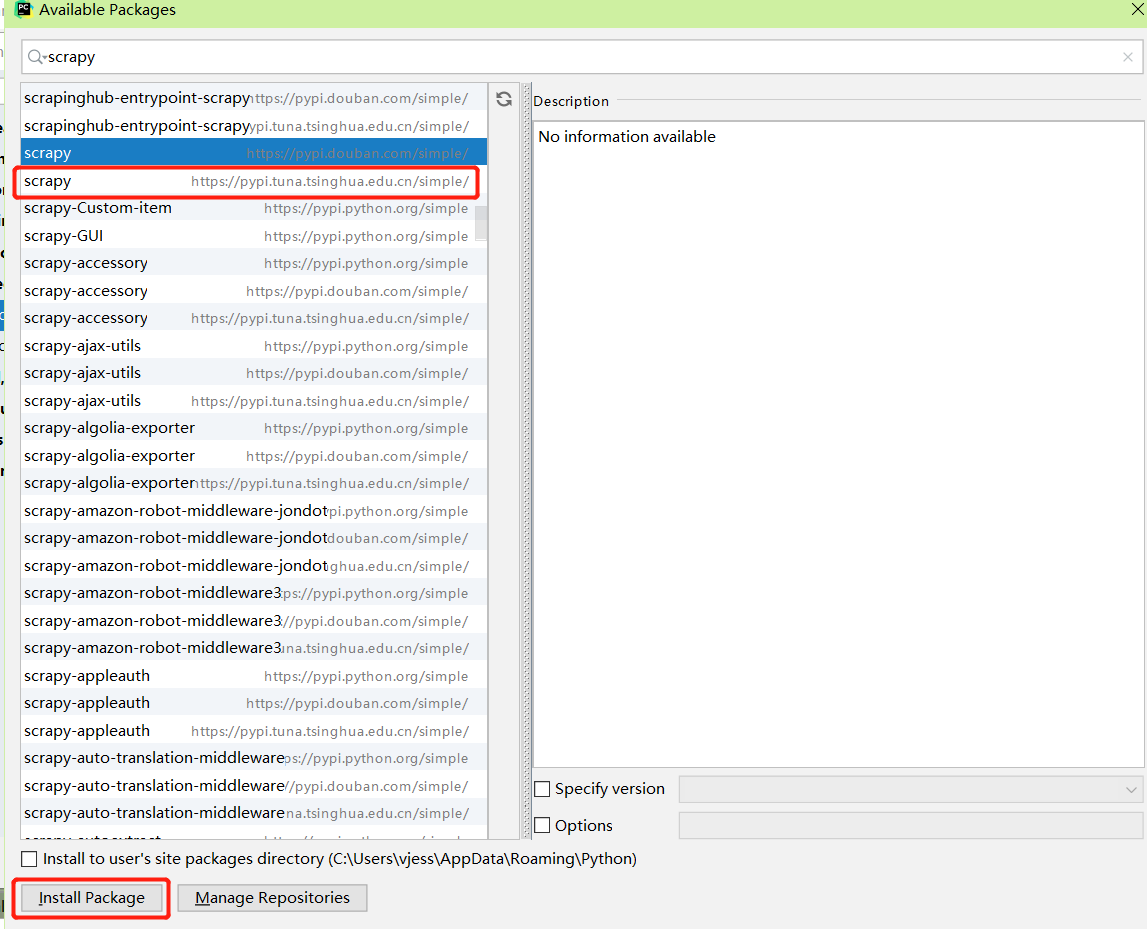This screenshot has height=929, width=1147.
Task: Click the PyCharm icon in title bar
Action: pyautogui.click(x=23, y=10)
